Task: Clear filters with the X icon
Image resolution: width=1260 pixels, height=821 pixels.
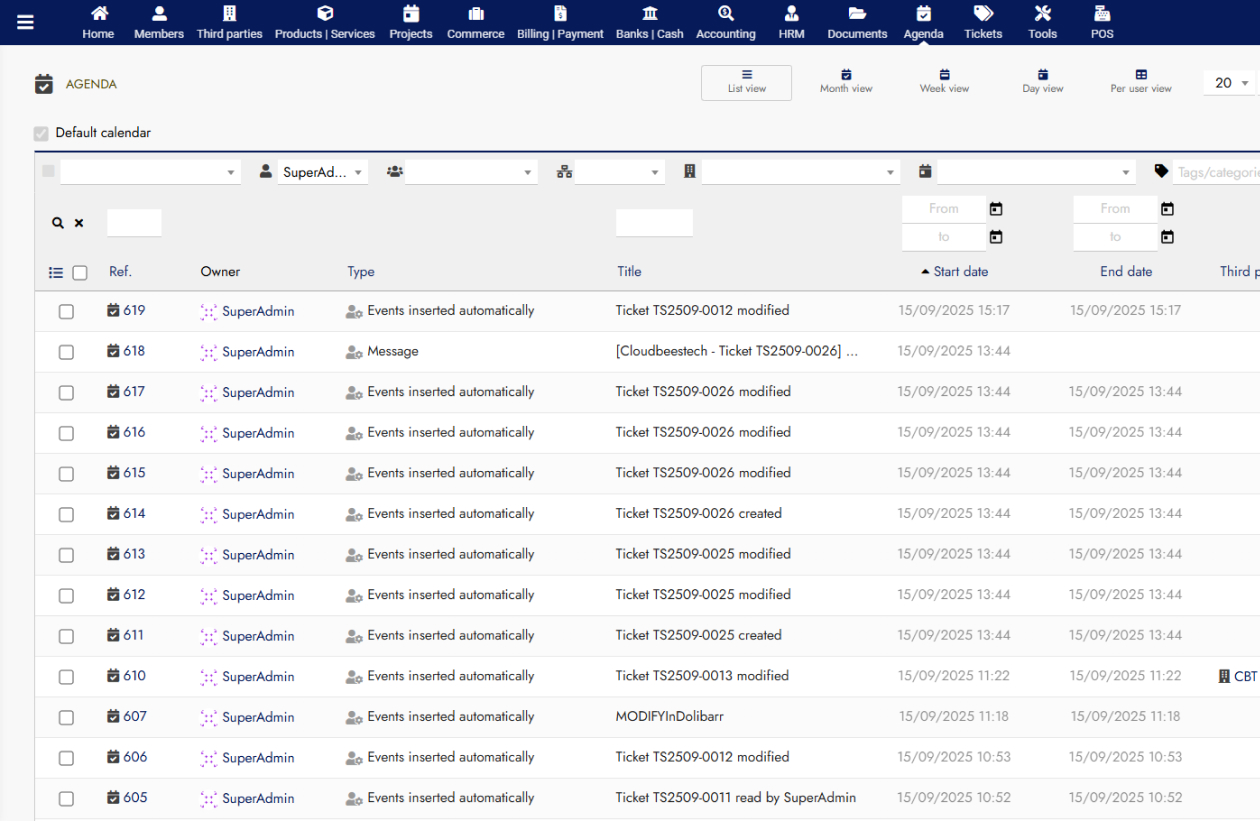Action: pyautogui.click(x=79, y=223)
